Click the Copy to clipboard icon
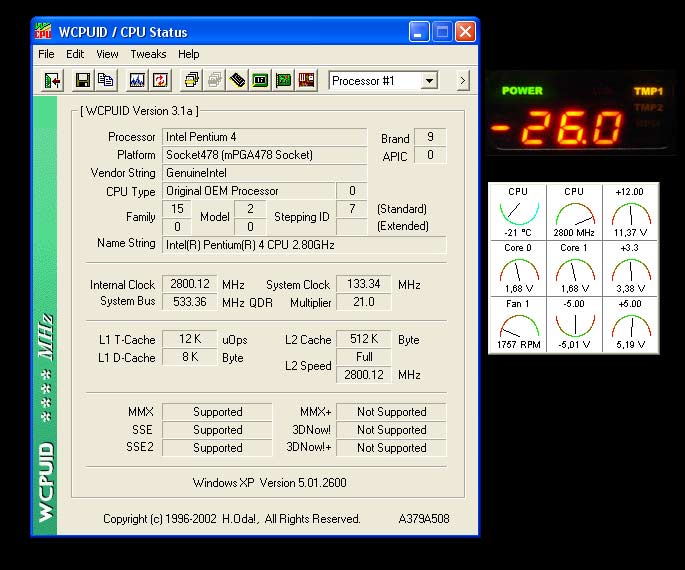Image resolution: width=685 pixels, height=570 pixels. tap(106, 80)
